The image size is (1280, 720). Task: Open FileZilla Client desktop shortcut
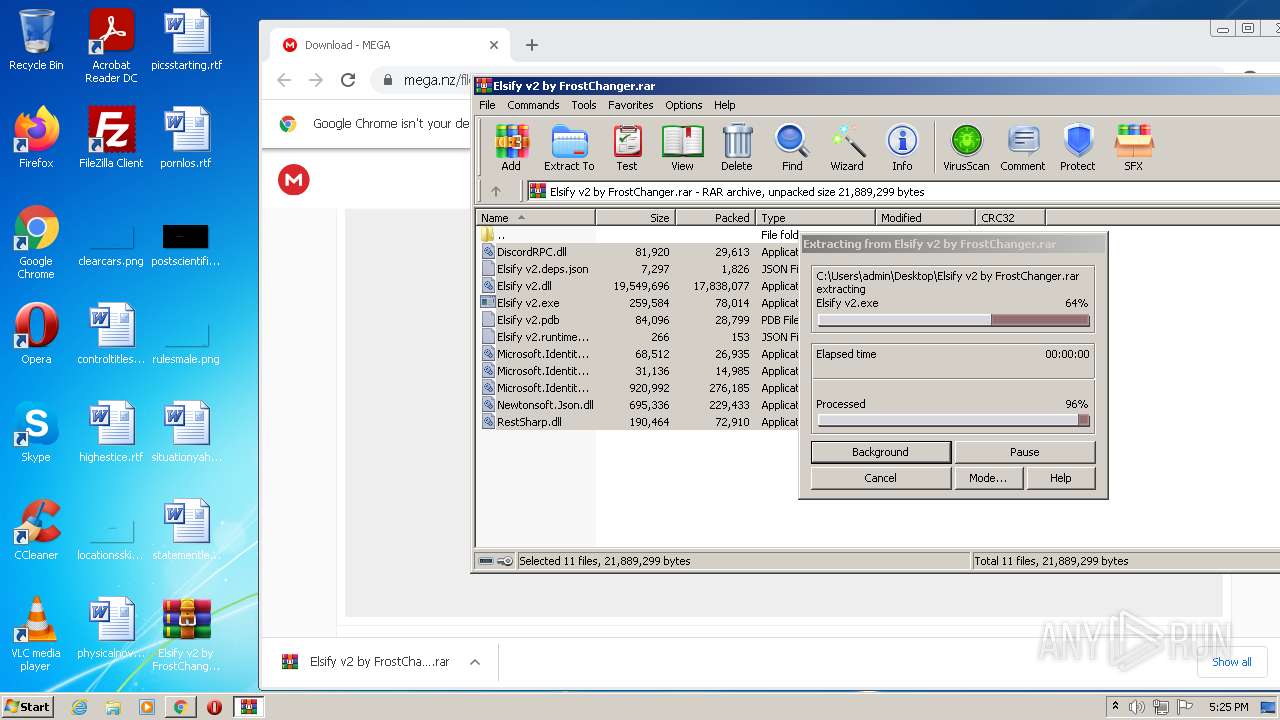111,138
